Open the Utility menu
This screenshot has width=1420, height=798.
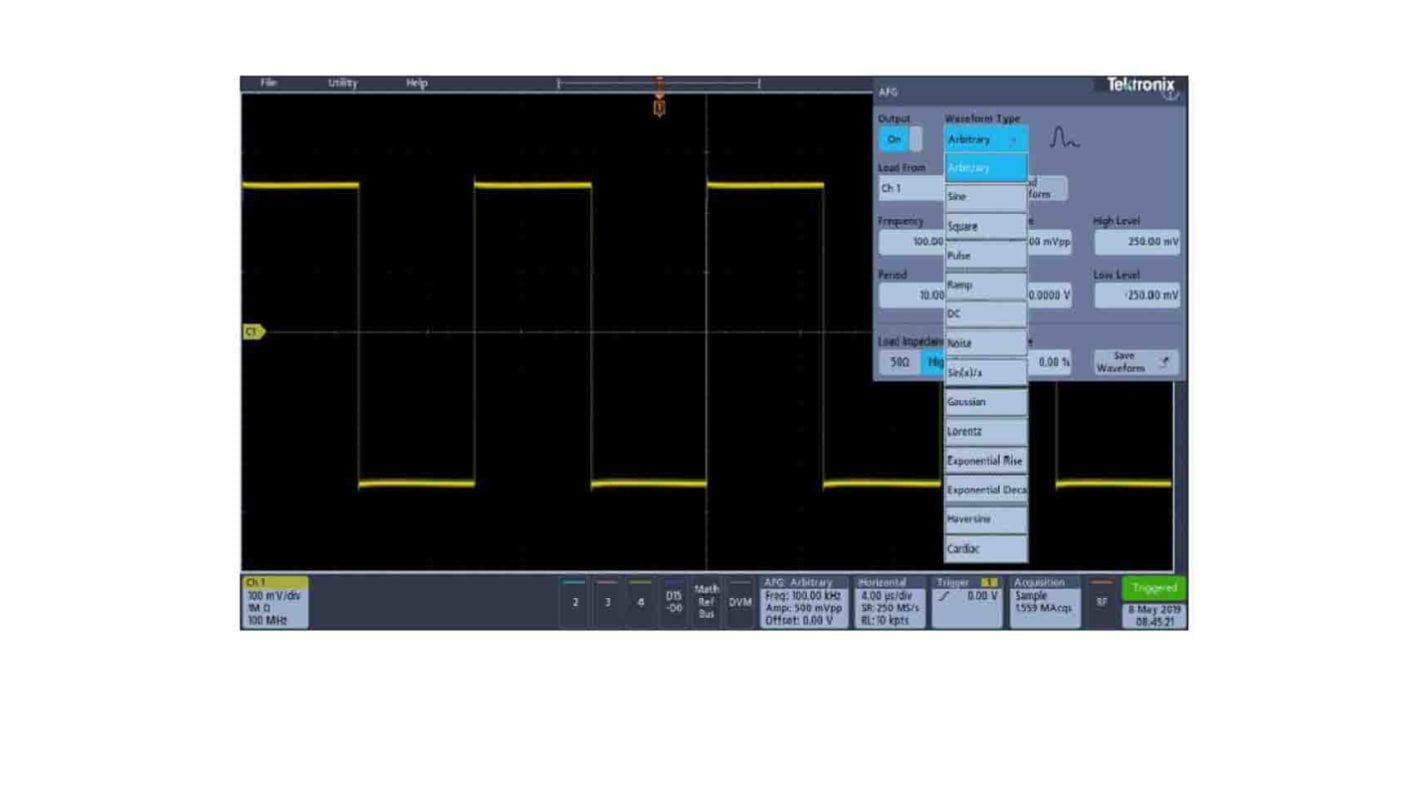(342, 83)
